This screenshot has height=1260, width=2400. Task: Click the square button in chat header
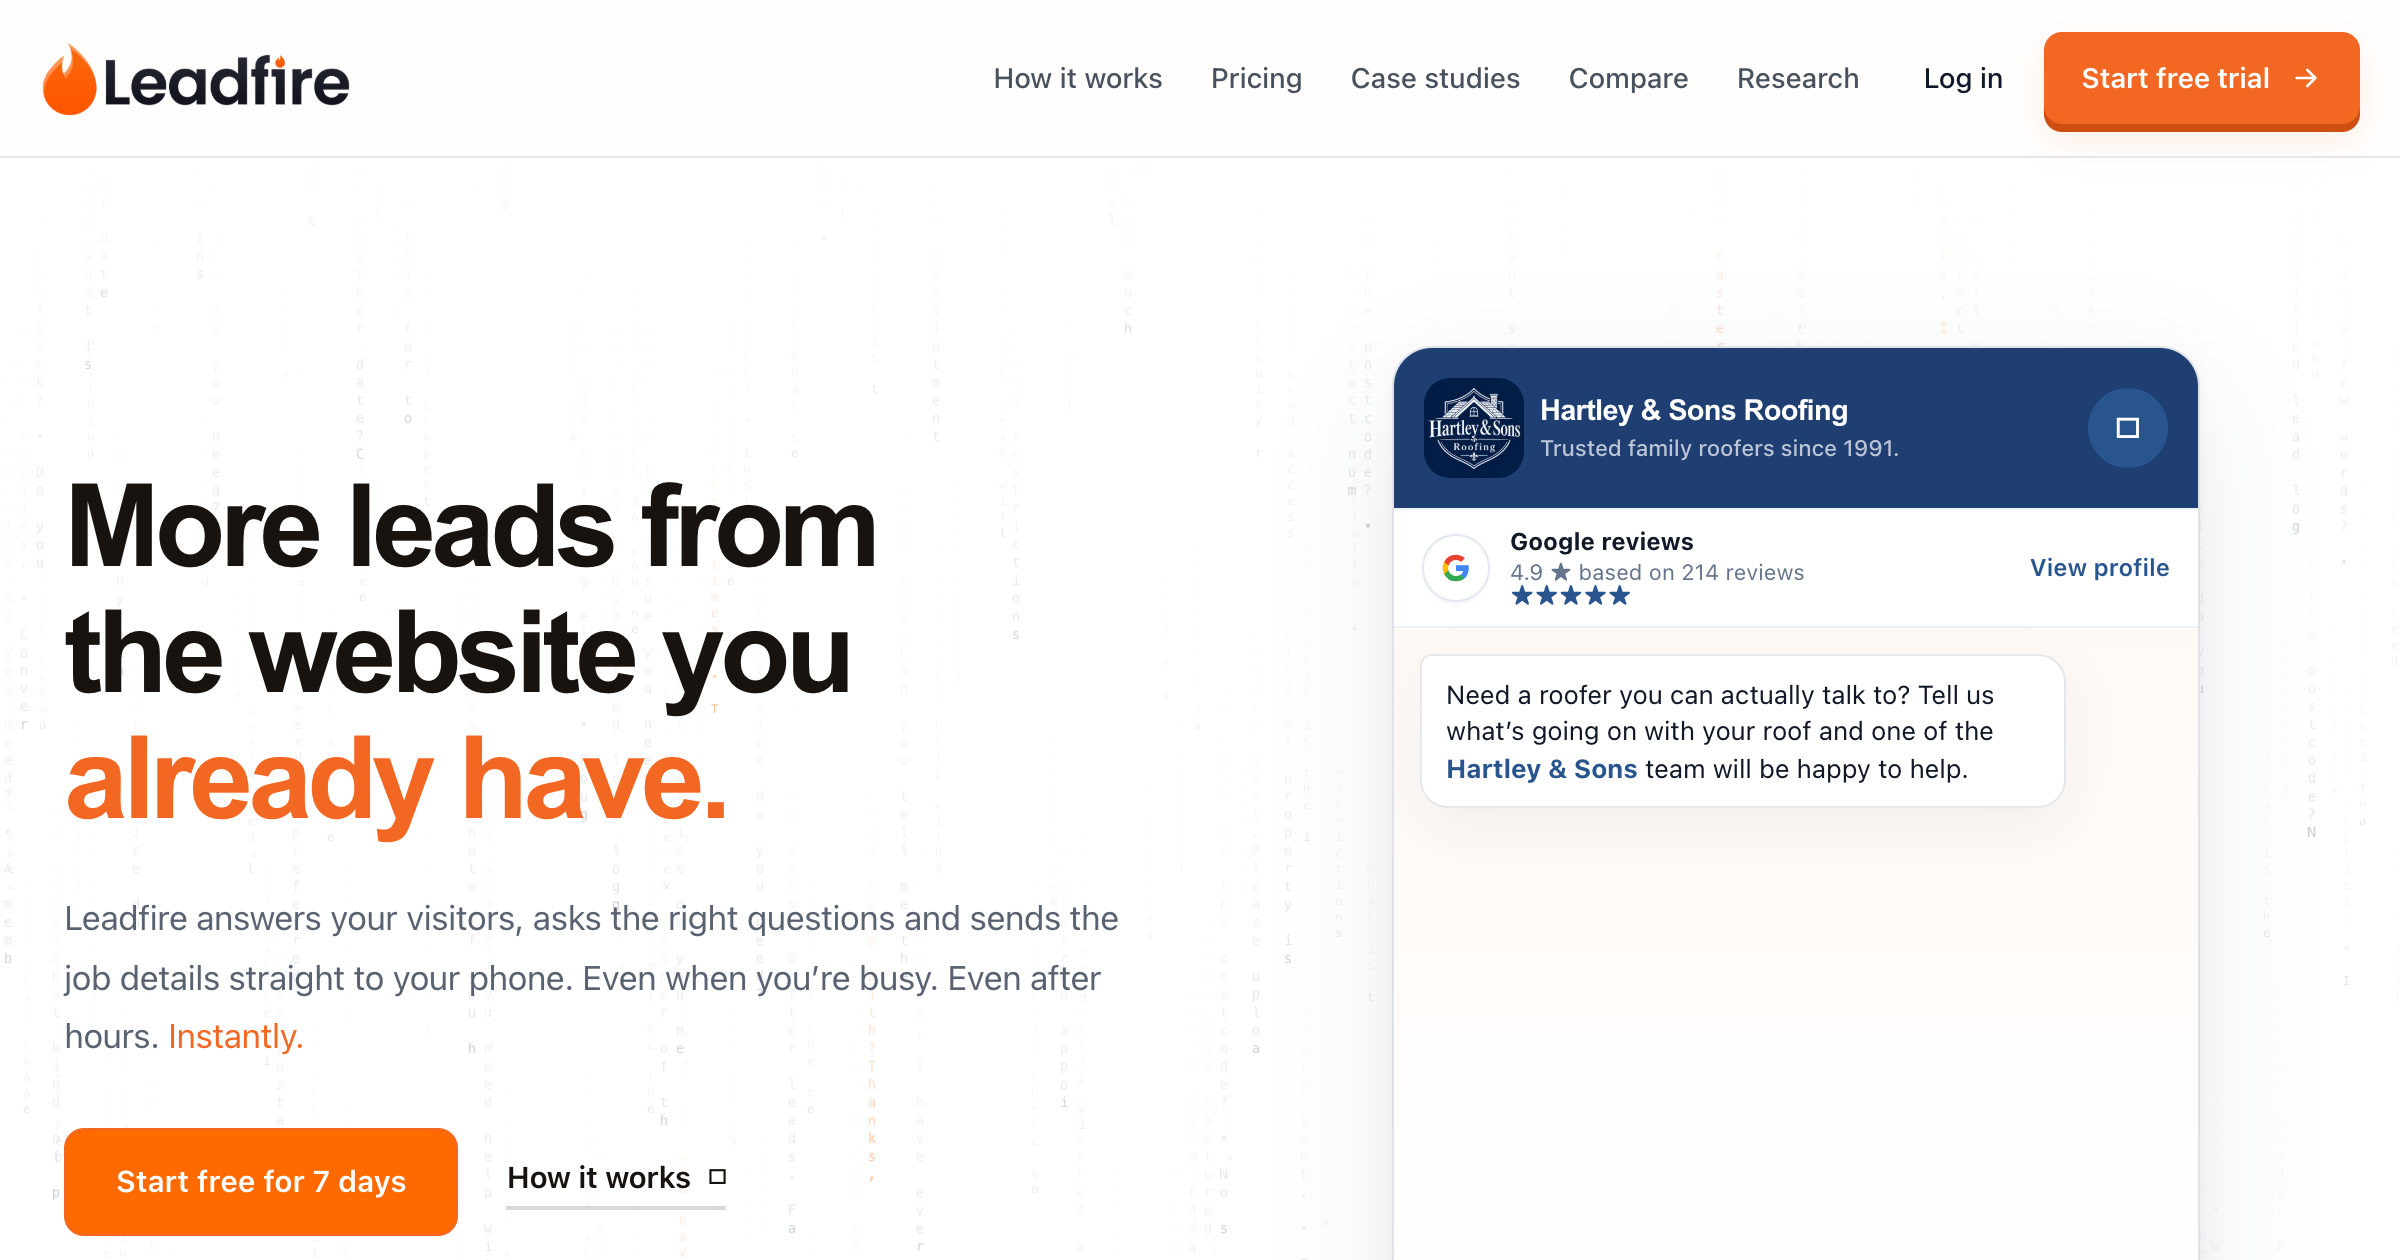tap(2127, 428)
